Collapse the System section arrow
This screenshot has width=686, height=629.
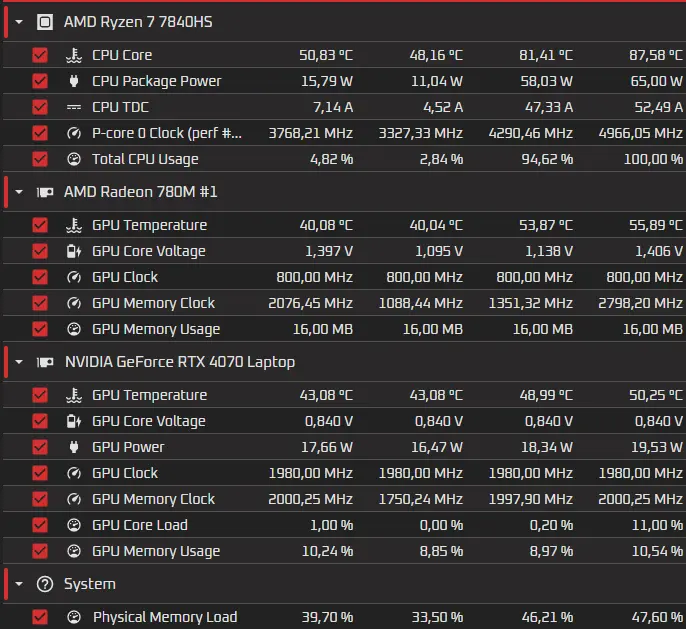(19, 584)
